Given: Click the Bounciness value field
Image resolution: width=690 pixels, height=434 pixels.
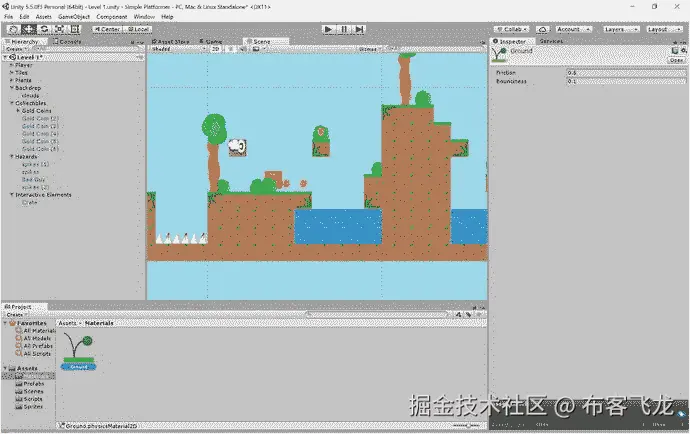Looking at the screenshot, I should [626, 81].
